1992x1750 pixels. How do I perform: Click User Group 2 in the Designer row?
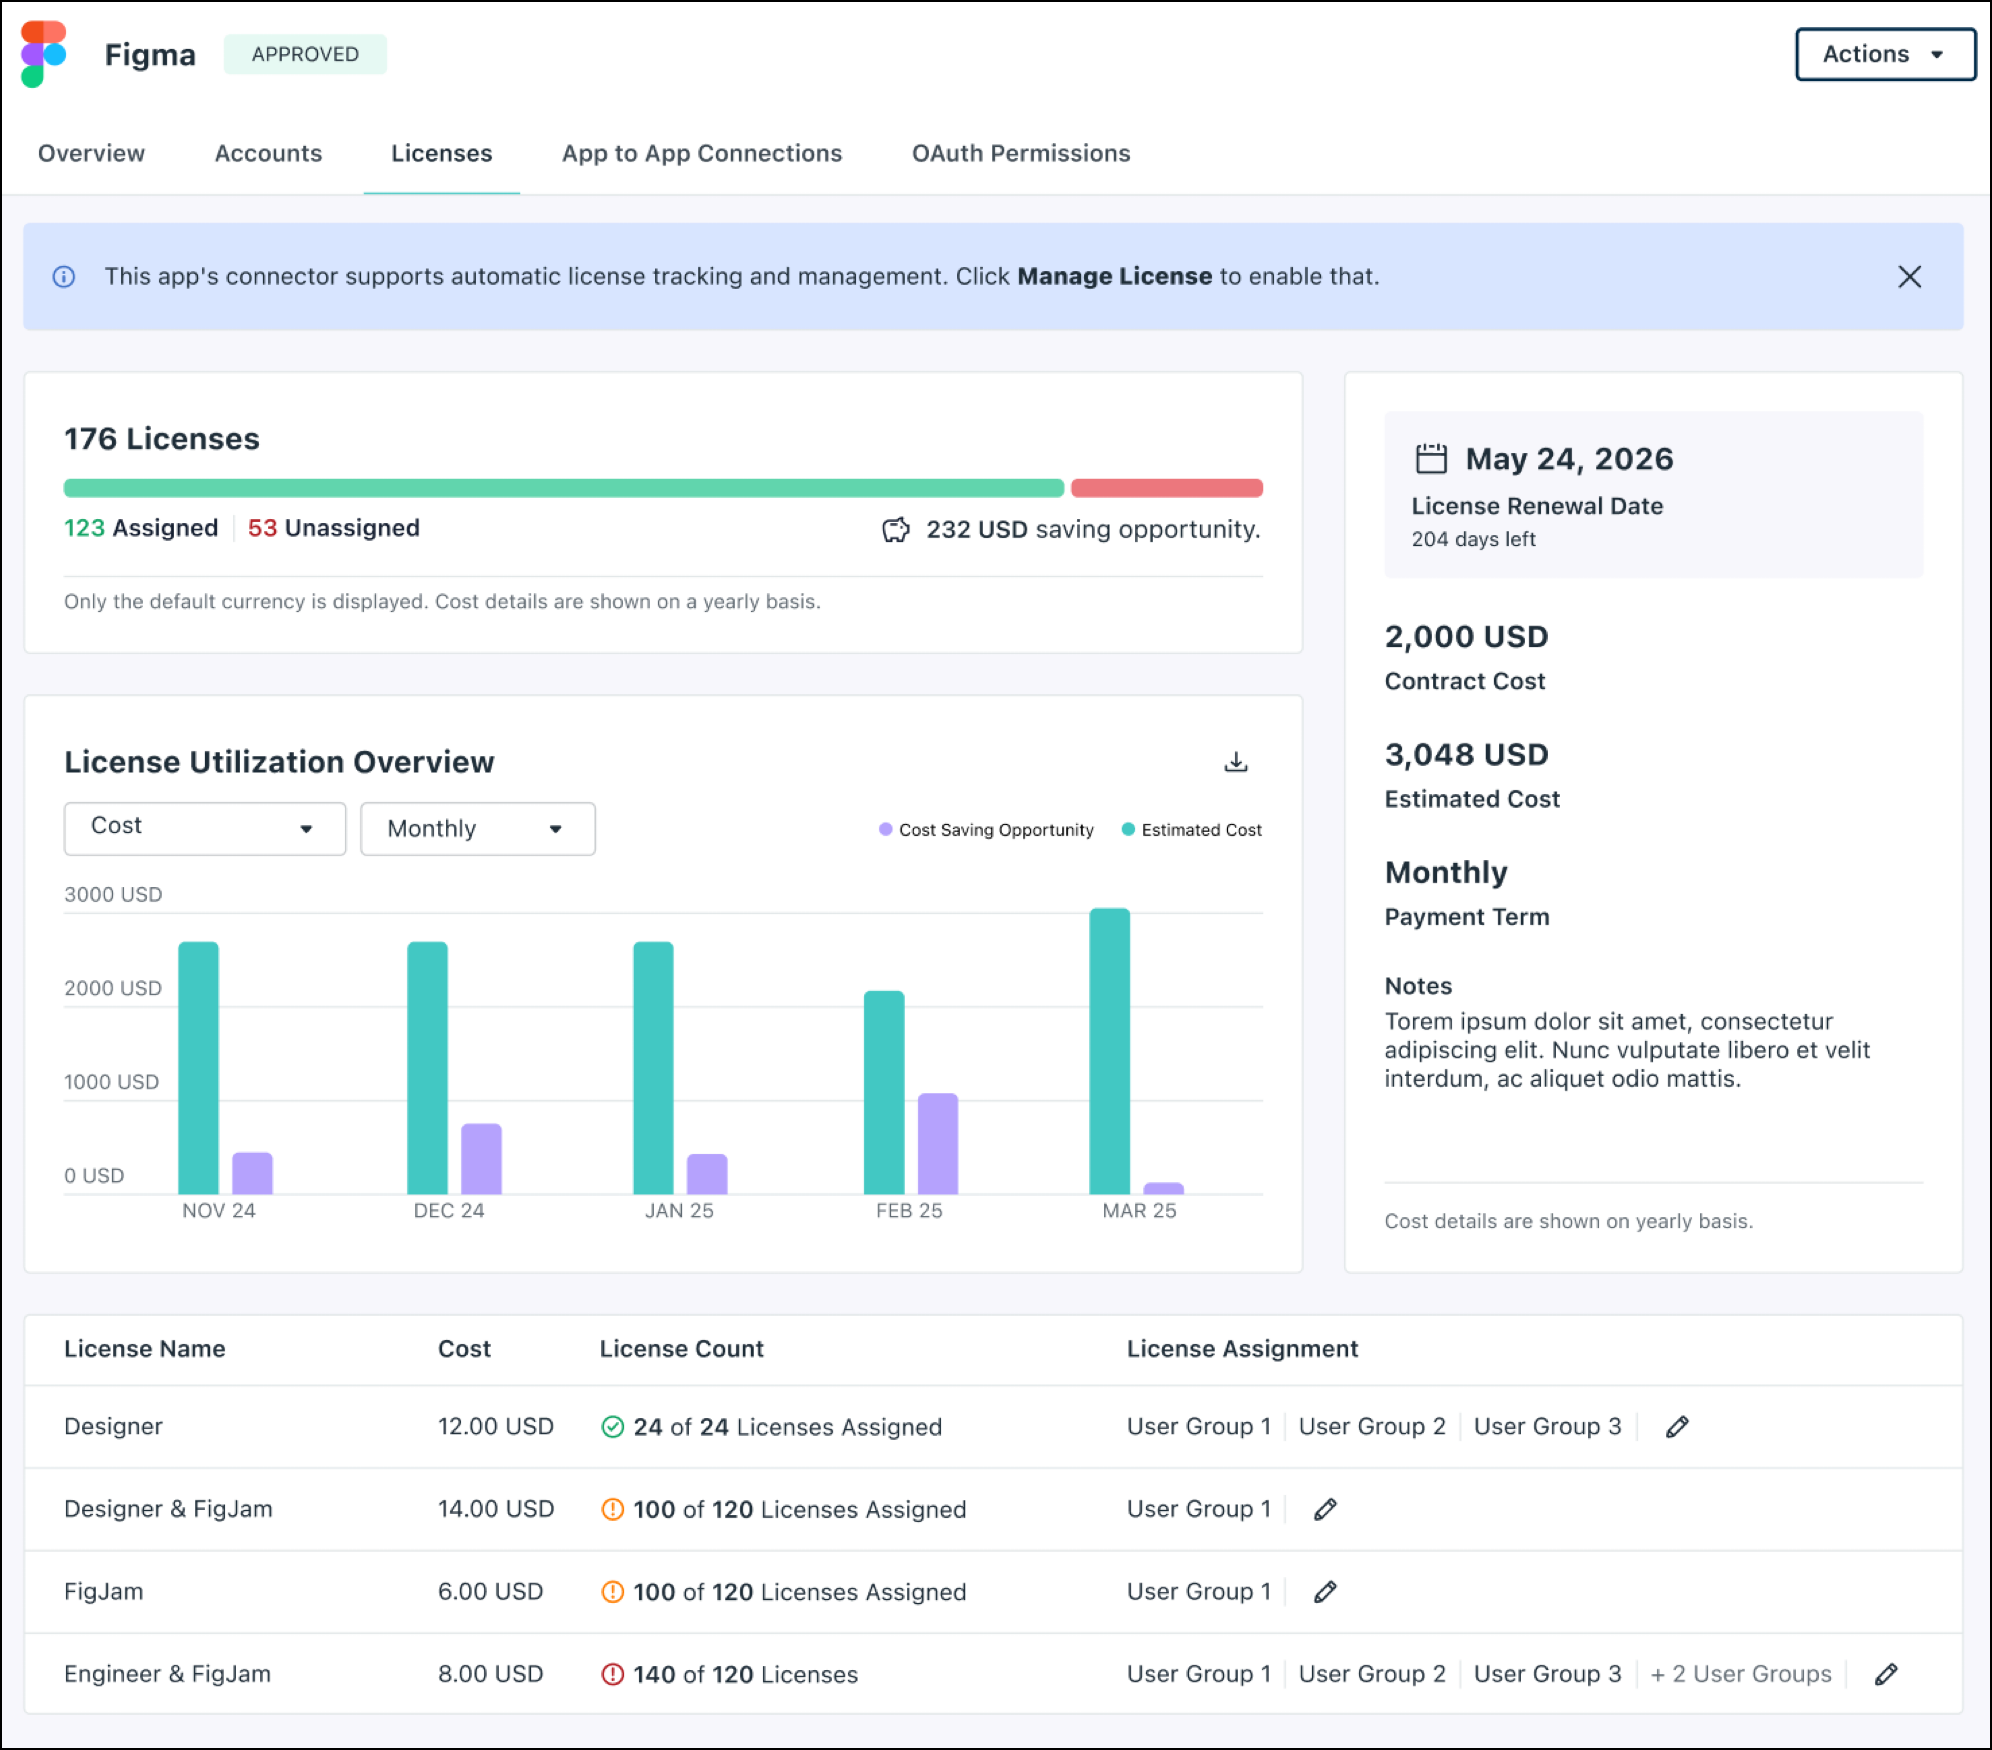click(1372, 1426)
